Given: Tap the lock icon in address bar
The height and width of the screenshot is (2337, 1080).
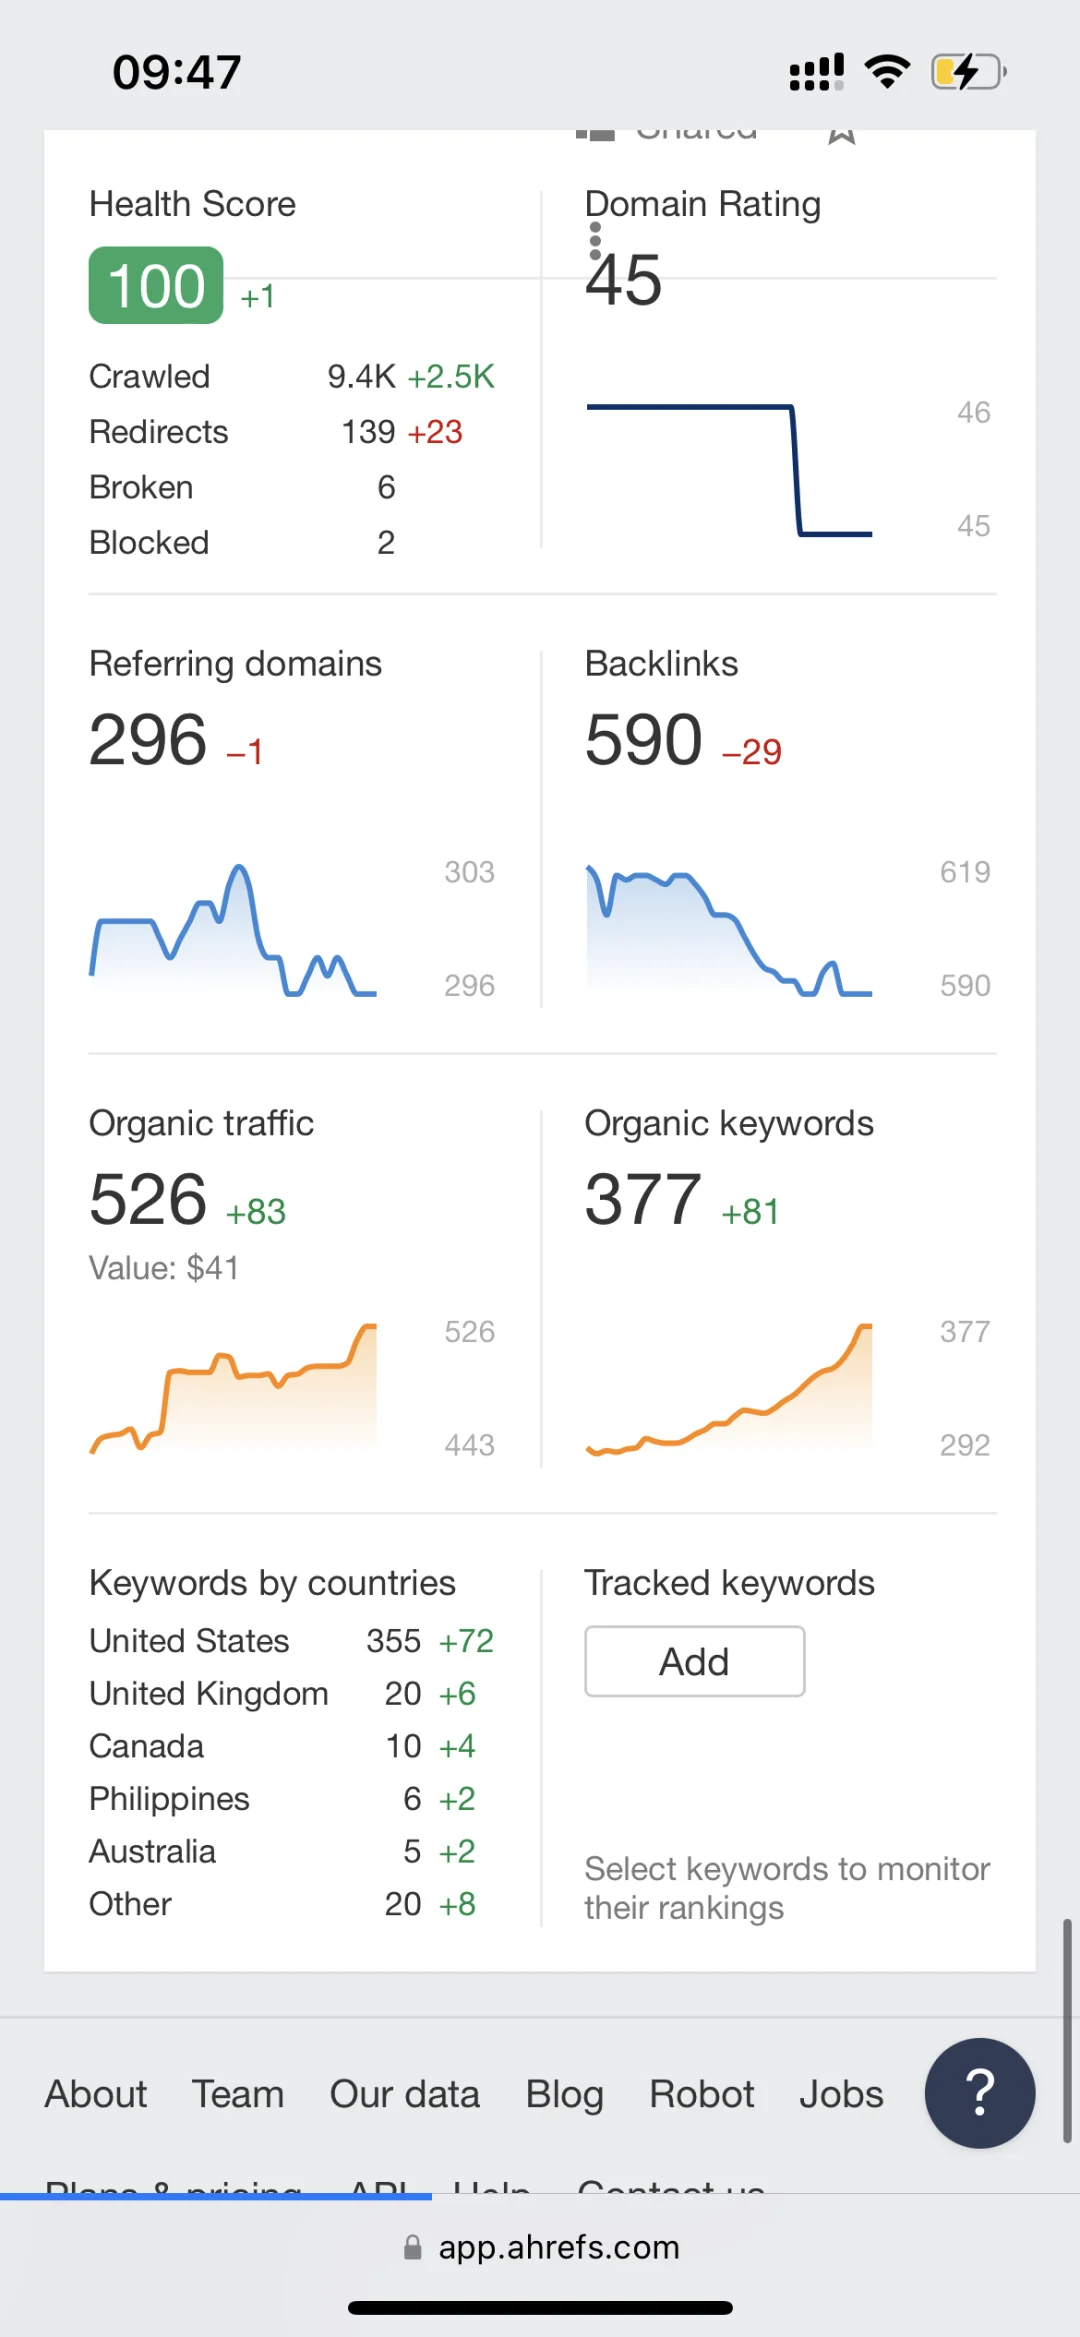Looking at the screenshot, I should (x=412, y=2248).
